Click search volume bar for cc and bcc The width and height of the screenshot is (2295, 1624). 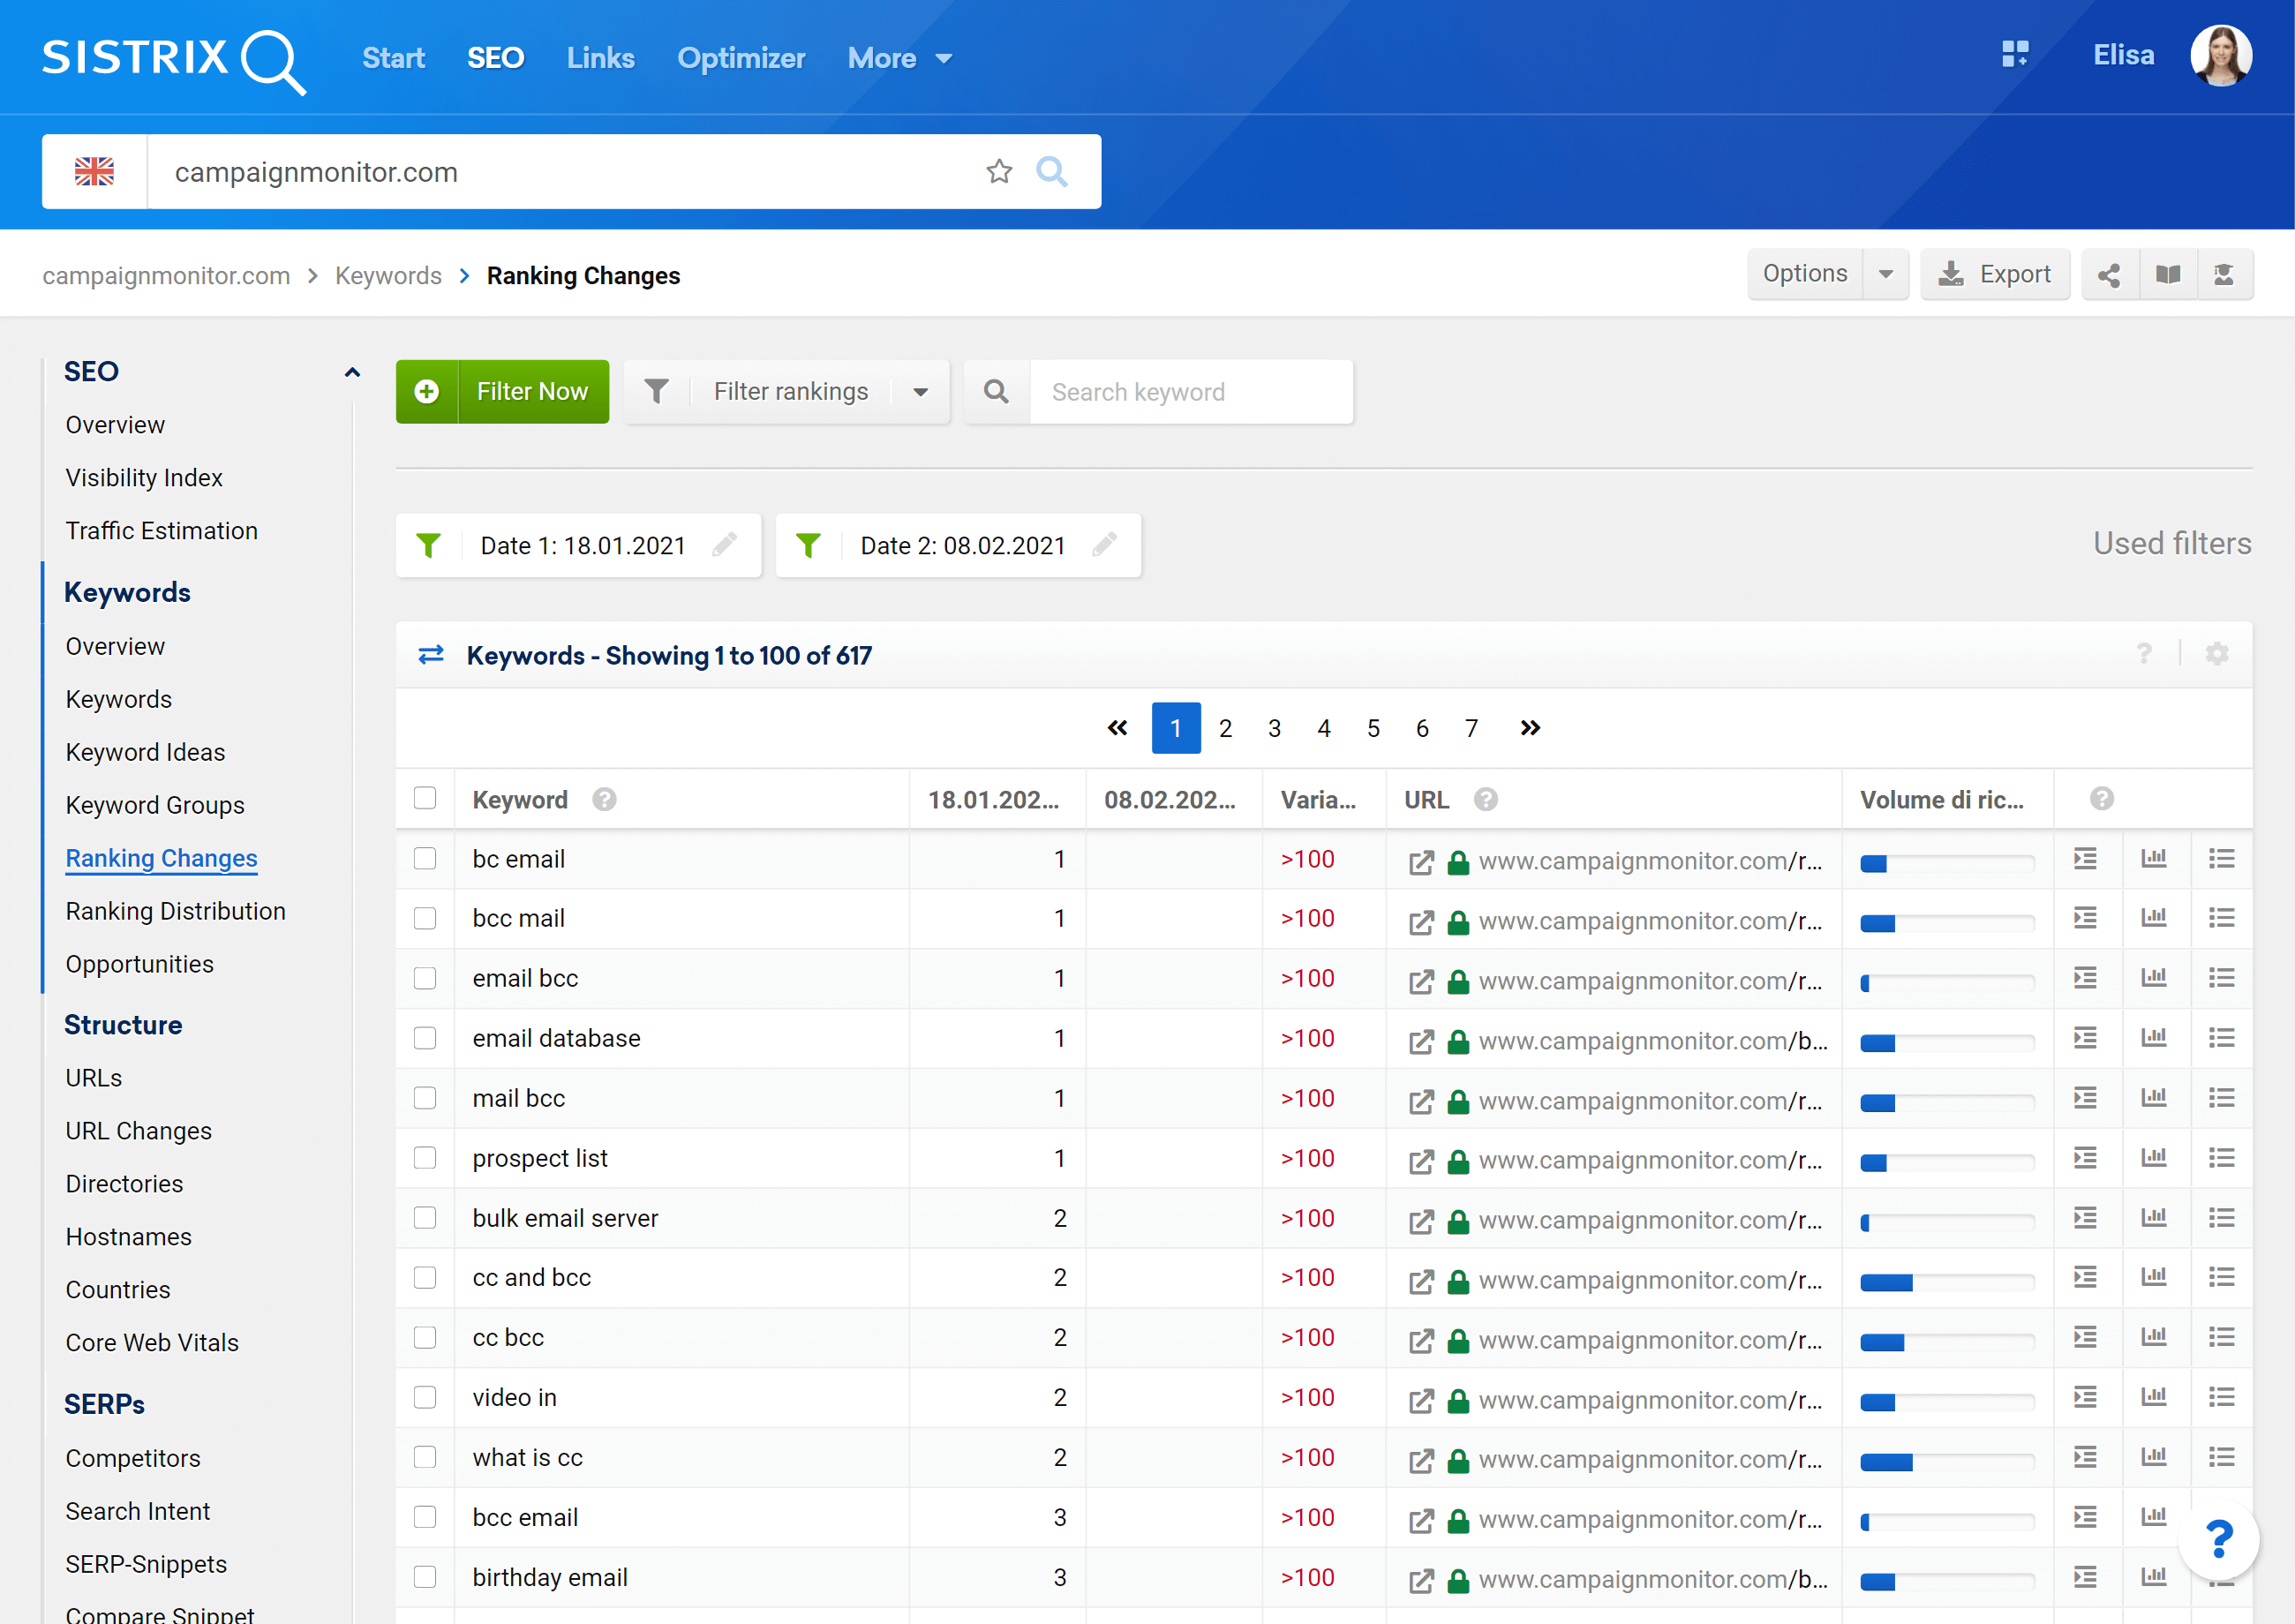point(1946,1283)
